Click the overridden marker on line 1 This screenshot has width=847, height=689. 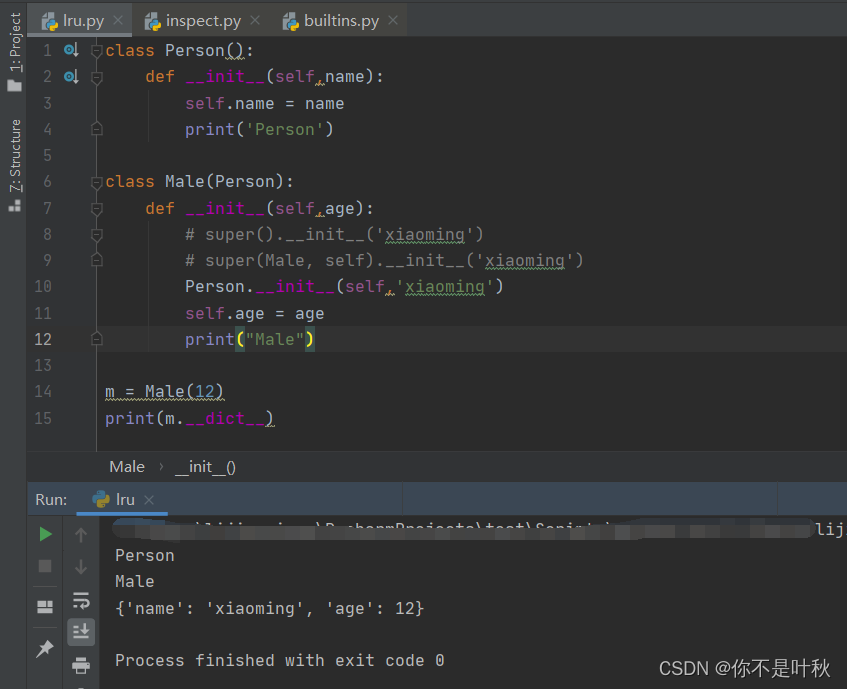(x=71, y=50)
